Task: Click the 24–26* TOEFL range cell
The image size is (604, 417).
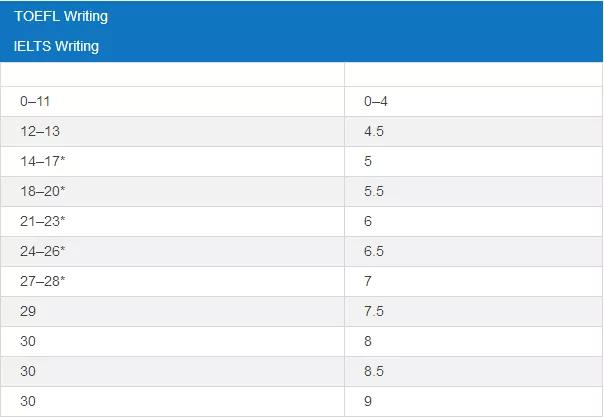Action: click(x=43, y=251)
